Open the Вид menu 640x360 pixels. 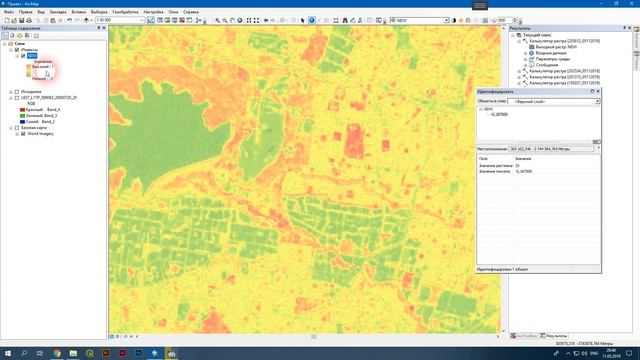pos(41,12)
